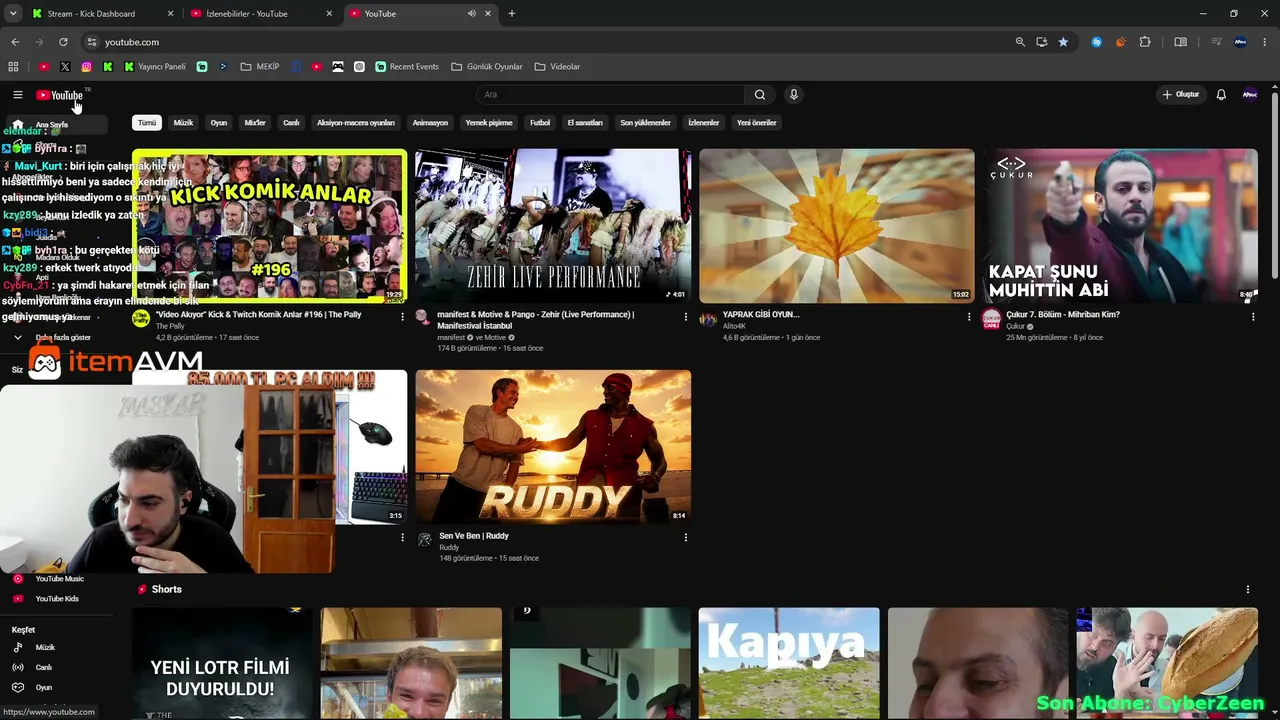The height and width of the screenshot is (720, 1280).
Task: Open options menu for YAPRAK GİBİ OYUN video
Action: (x=968, y=317)
